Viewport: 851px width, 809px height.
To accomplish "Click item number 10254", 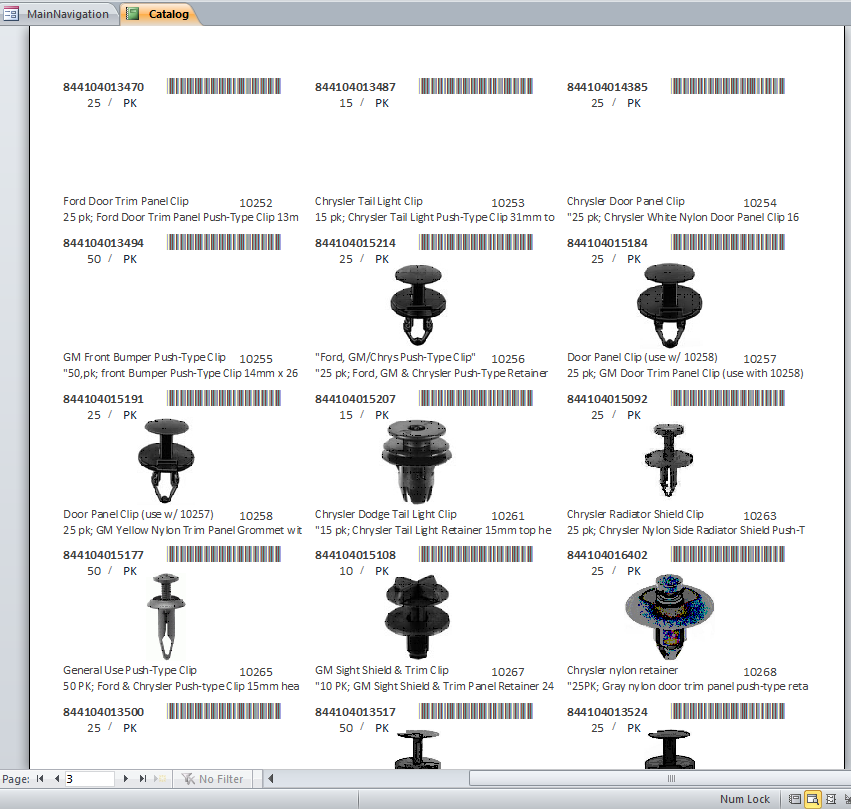I will pos(760,203).
